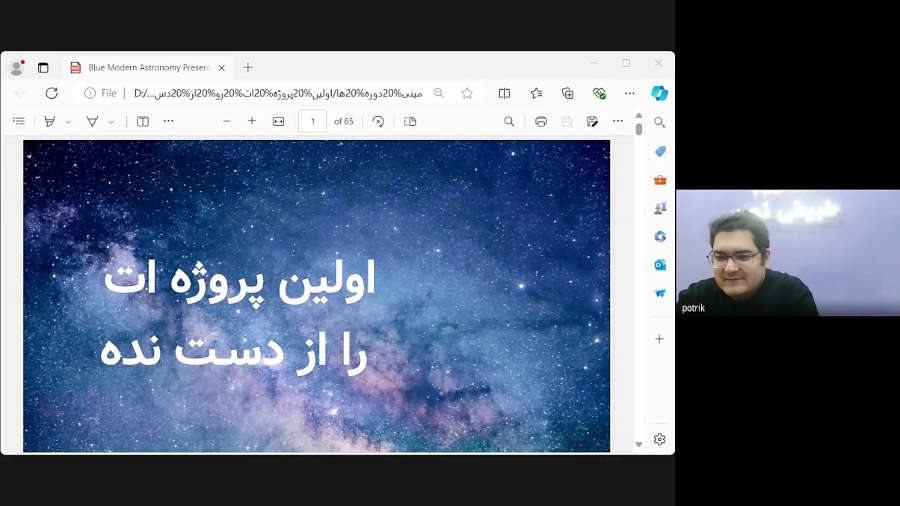
Task: Show the PDF table of contents
Action: coord(19,121)
